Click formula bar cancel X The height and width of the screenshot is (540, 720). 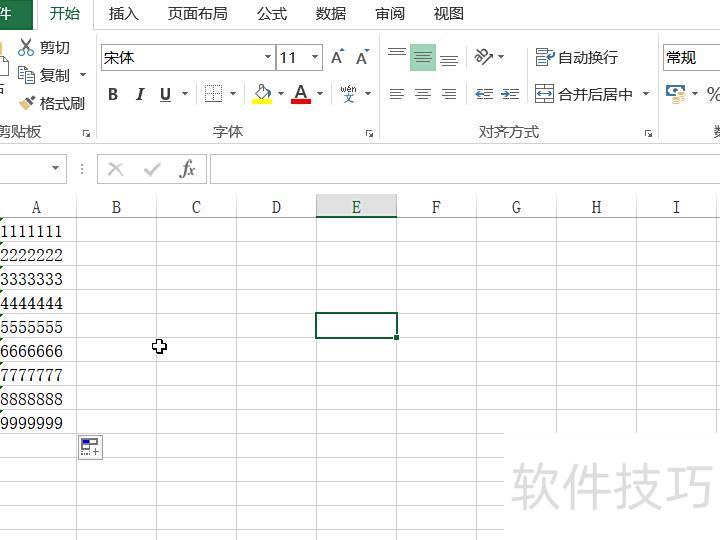click(115, 169)
